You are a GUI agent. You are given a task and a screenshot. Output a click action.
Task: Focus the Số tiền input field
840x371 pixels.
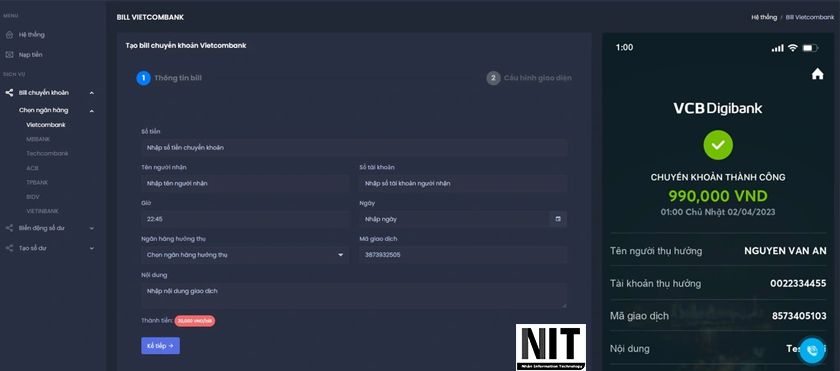click(x=354, y=147)
